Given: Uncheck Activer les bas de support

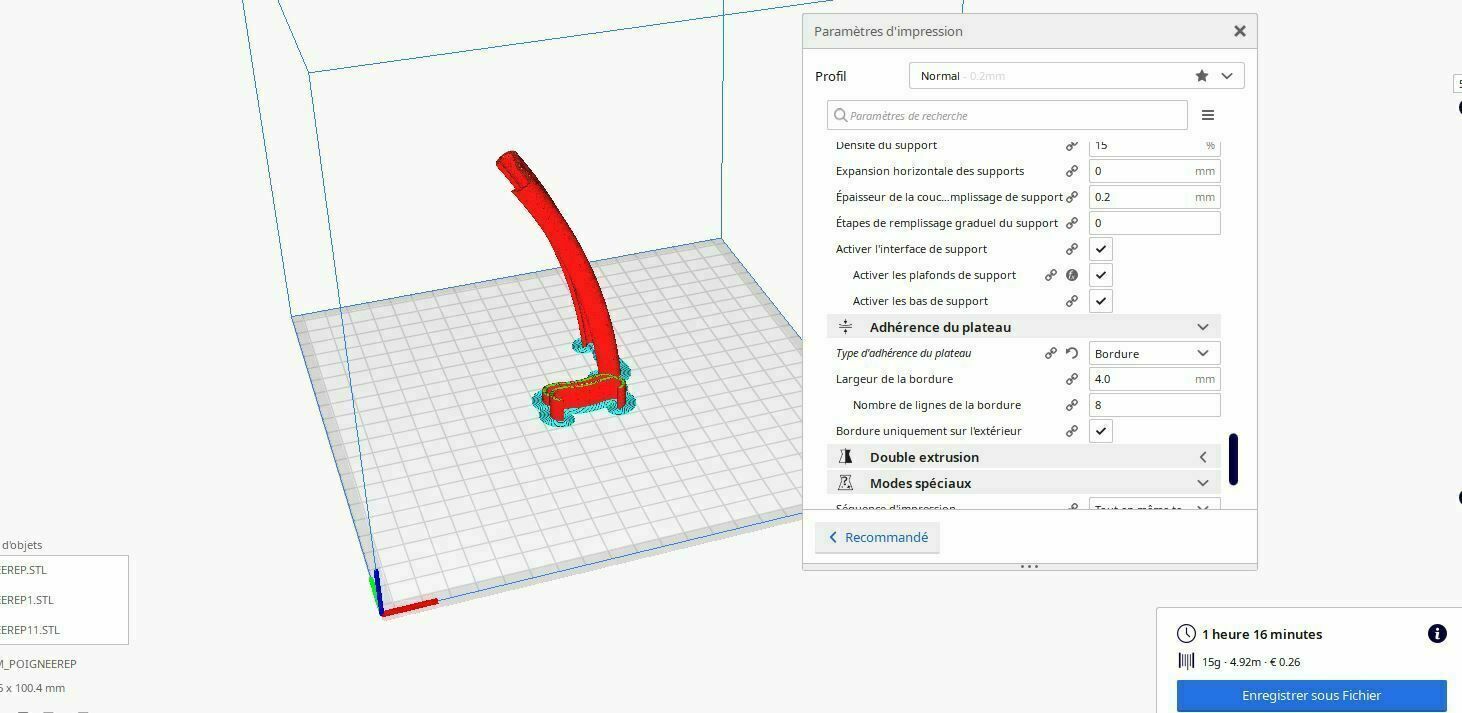Looking at the screenshot, I should (1101, 301).
